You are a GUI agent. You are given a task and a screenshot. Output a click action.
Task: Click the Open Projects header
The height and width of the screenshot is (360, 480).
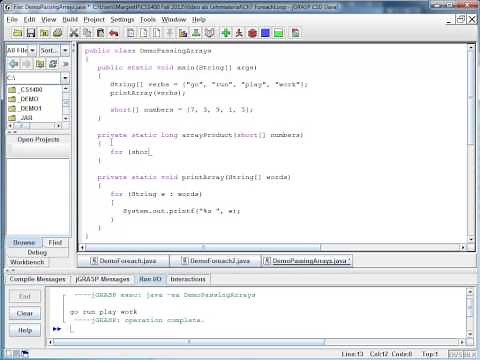click(38, 139)
